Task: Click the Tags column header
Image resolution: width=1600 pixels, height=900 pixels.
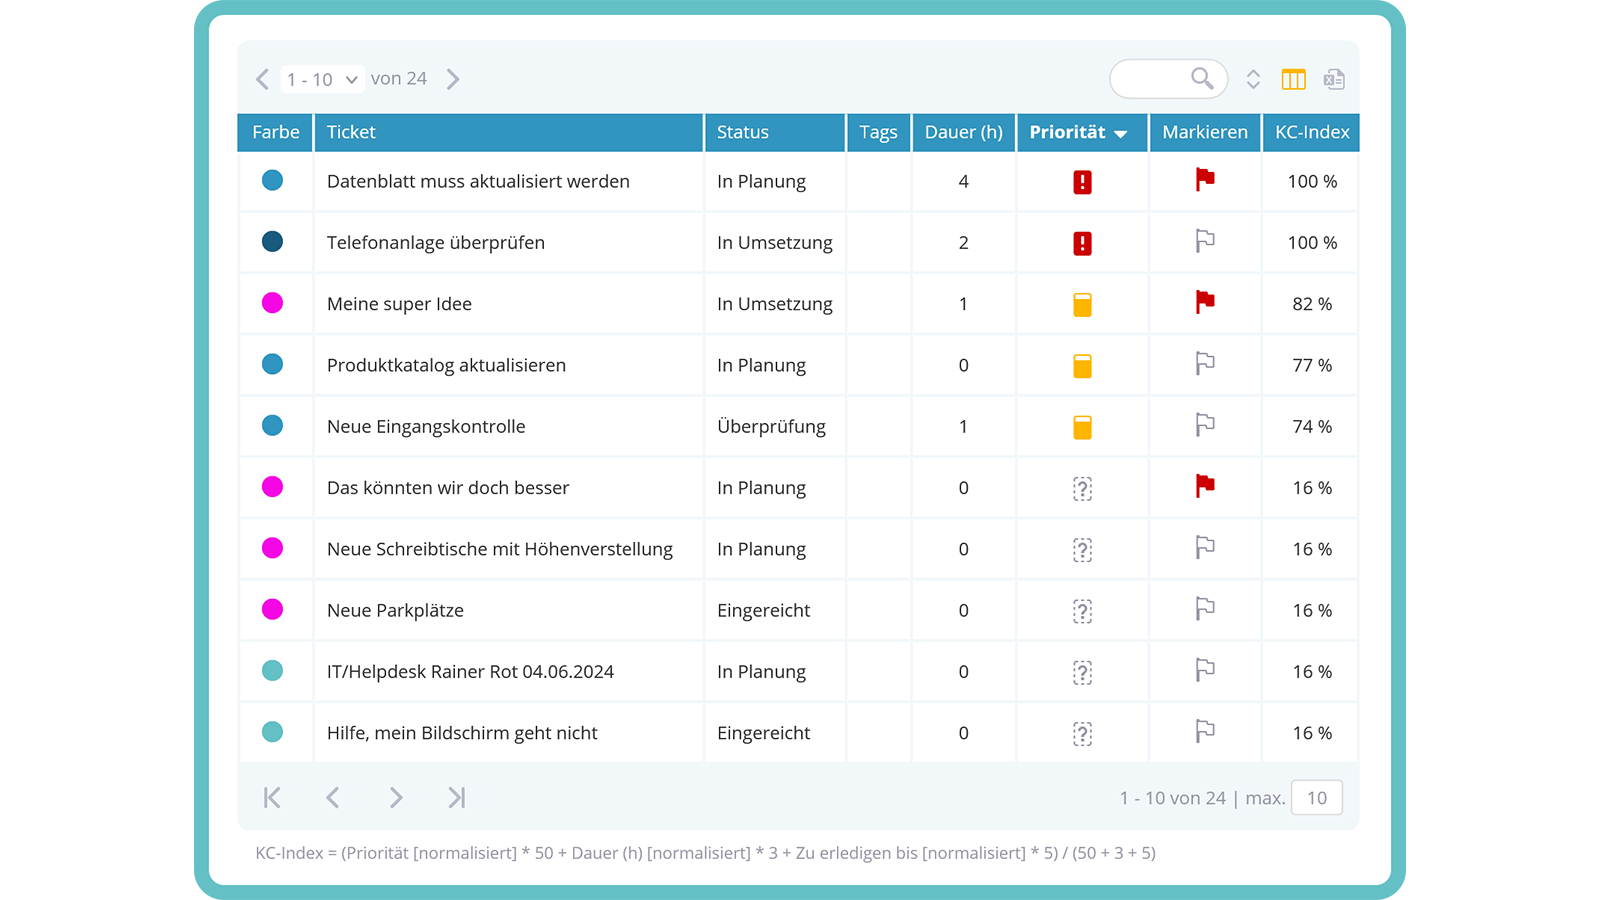Action: (x=878, y=132)
